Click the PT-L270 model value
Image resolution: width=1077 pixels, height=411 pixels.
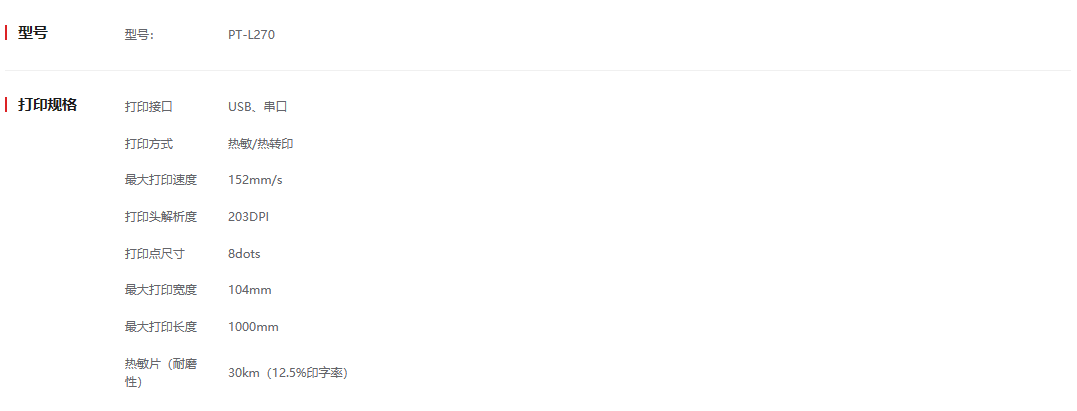[x=251, y=35]
